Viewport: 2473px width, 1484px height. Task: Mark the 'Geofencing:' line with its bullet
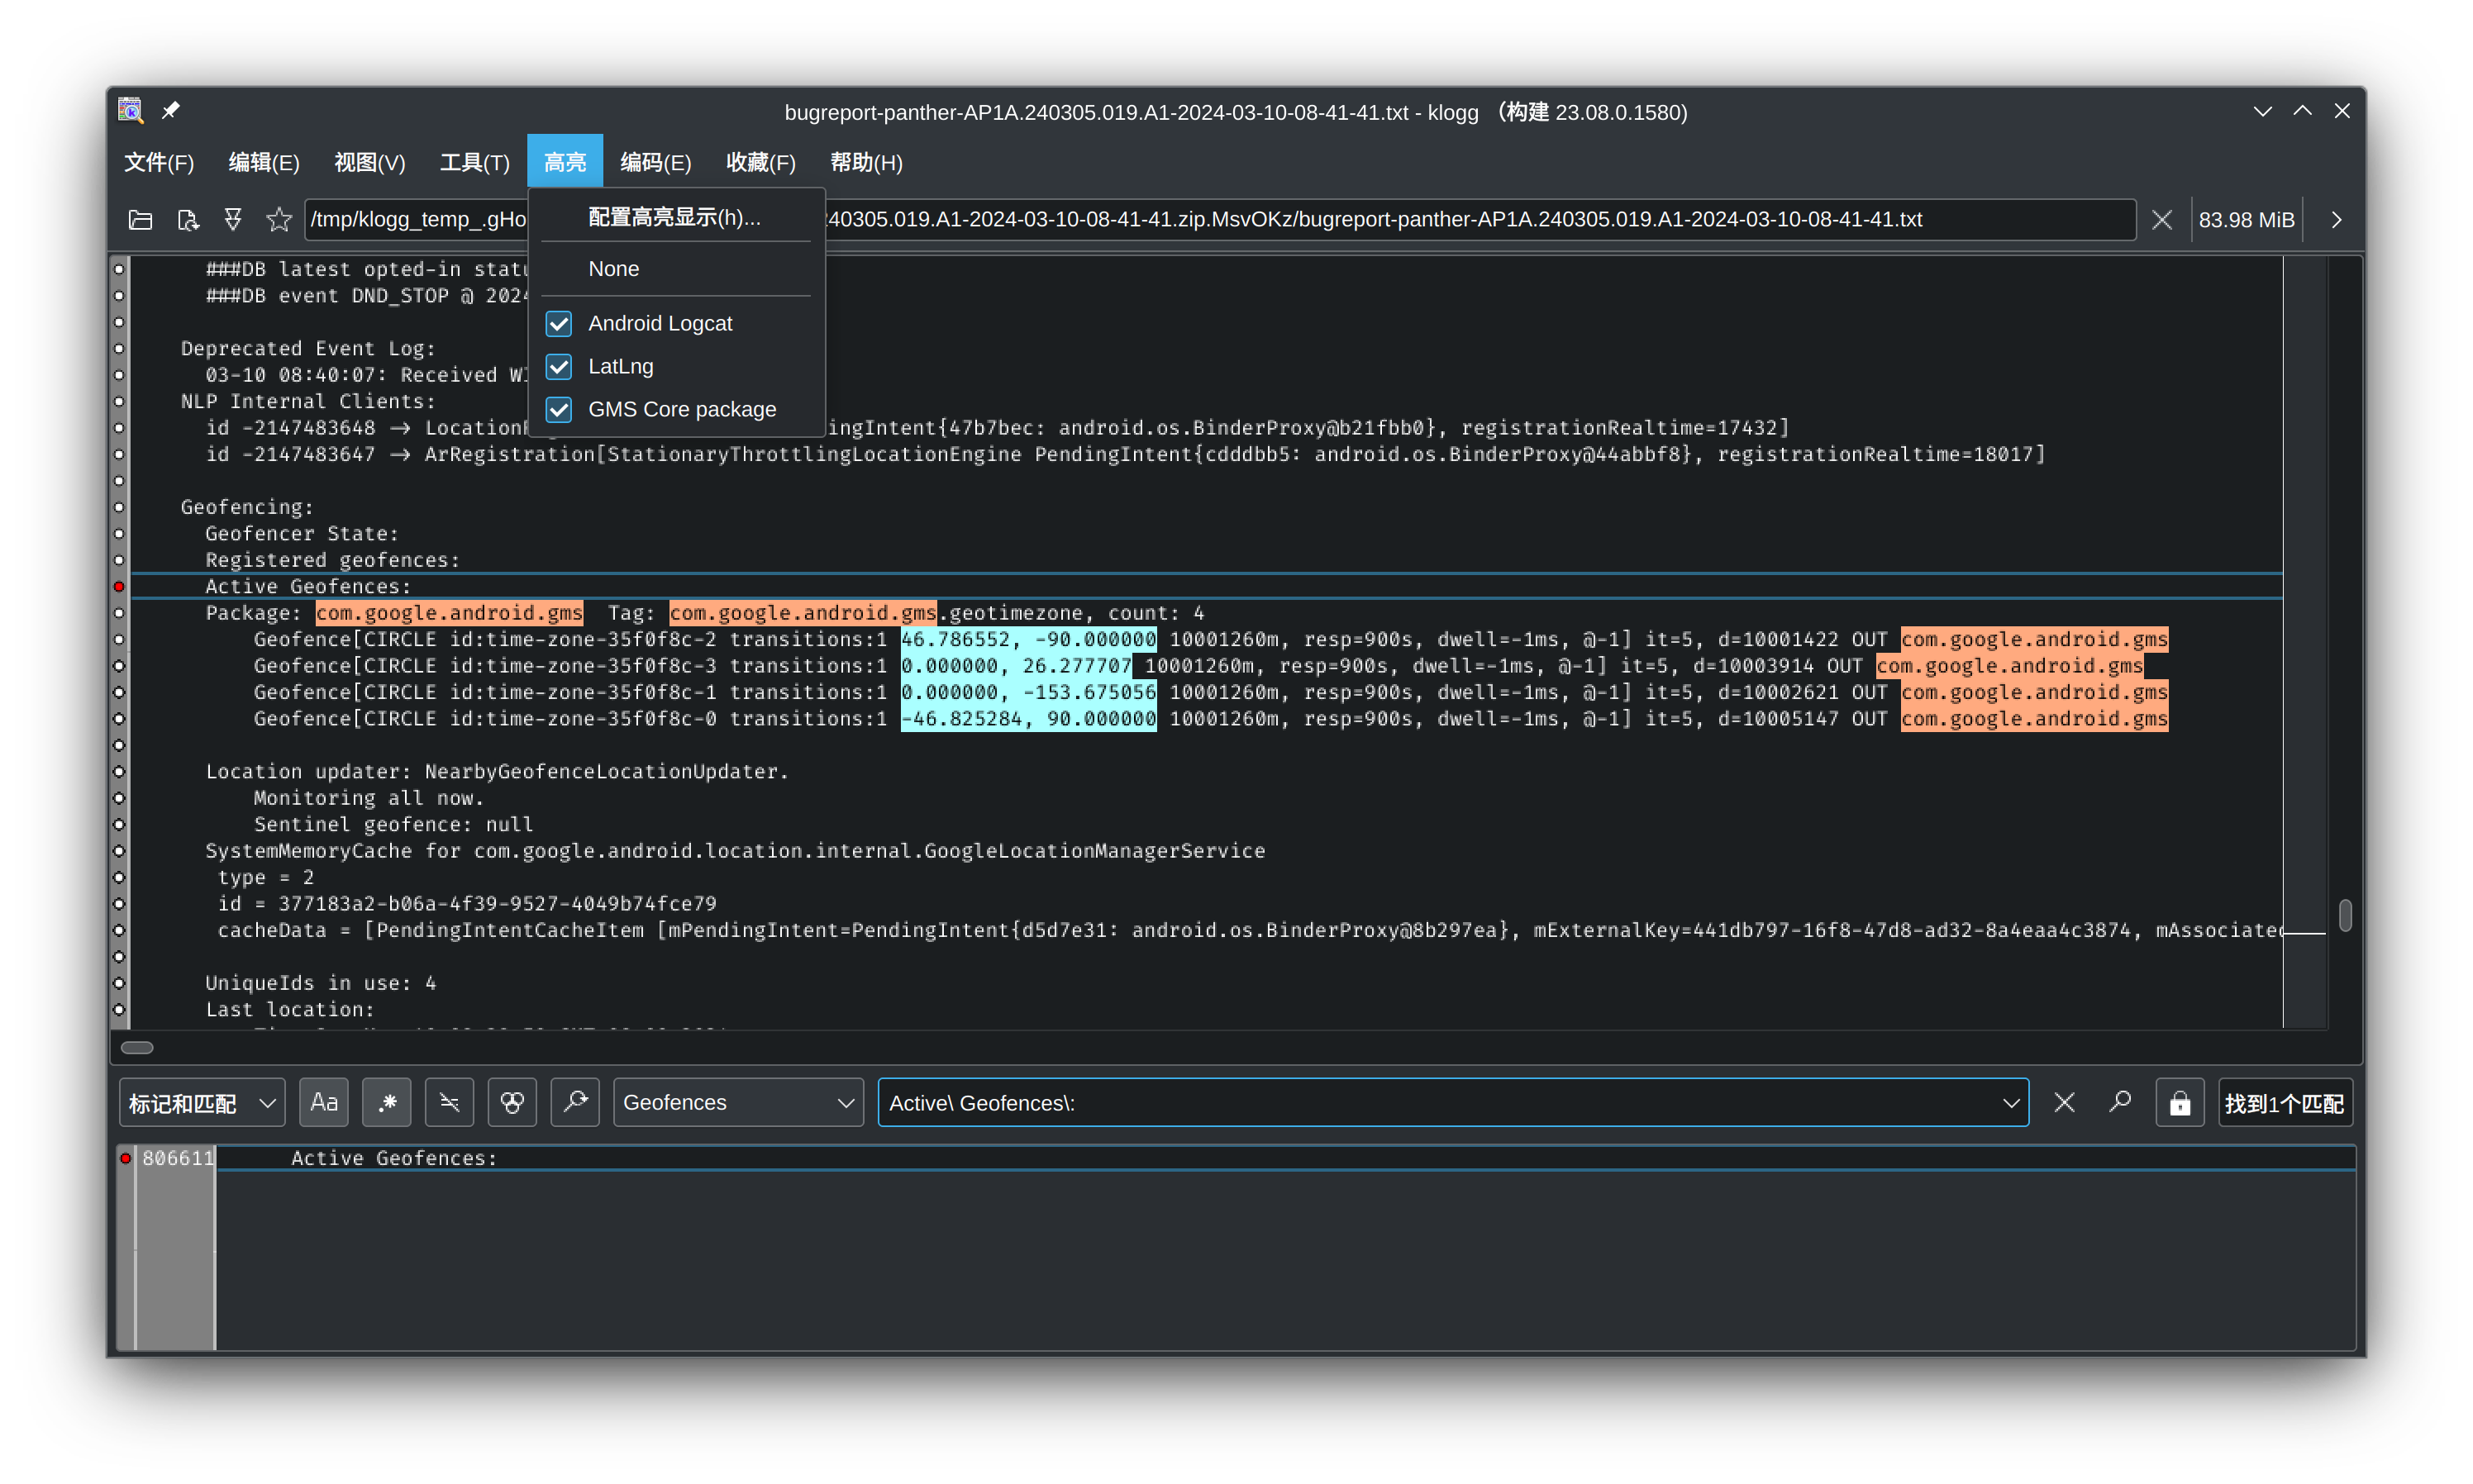[x=119, y=507]
